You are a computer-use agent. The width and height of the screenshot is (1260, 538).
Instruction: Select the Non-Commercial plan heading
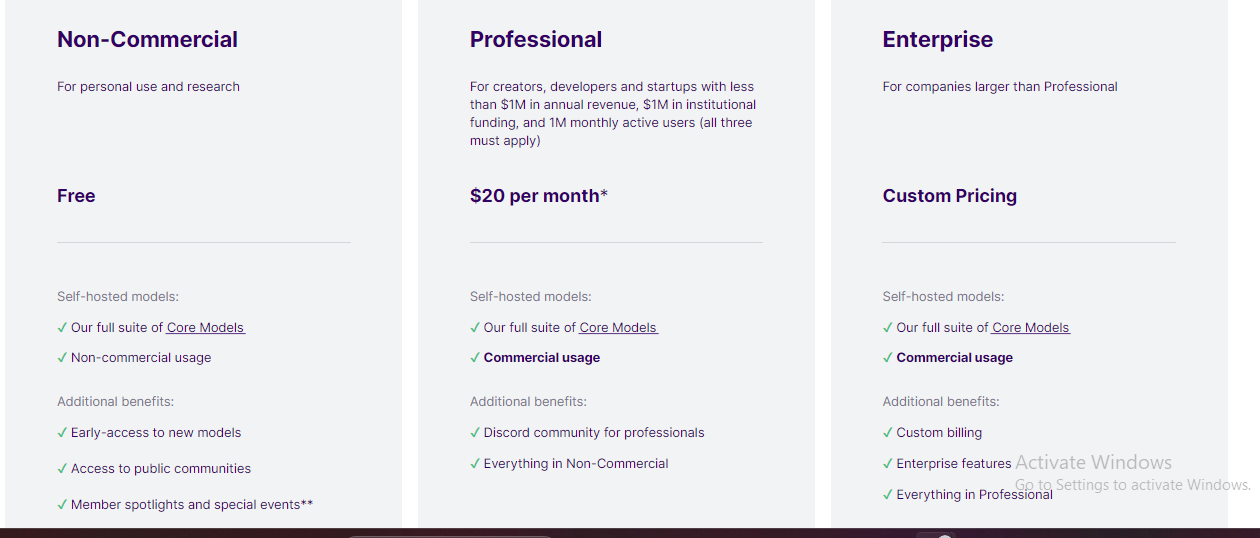pyautogui.click(x=147, y=40)
